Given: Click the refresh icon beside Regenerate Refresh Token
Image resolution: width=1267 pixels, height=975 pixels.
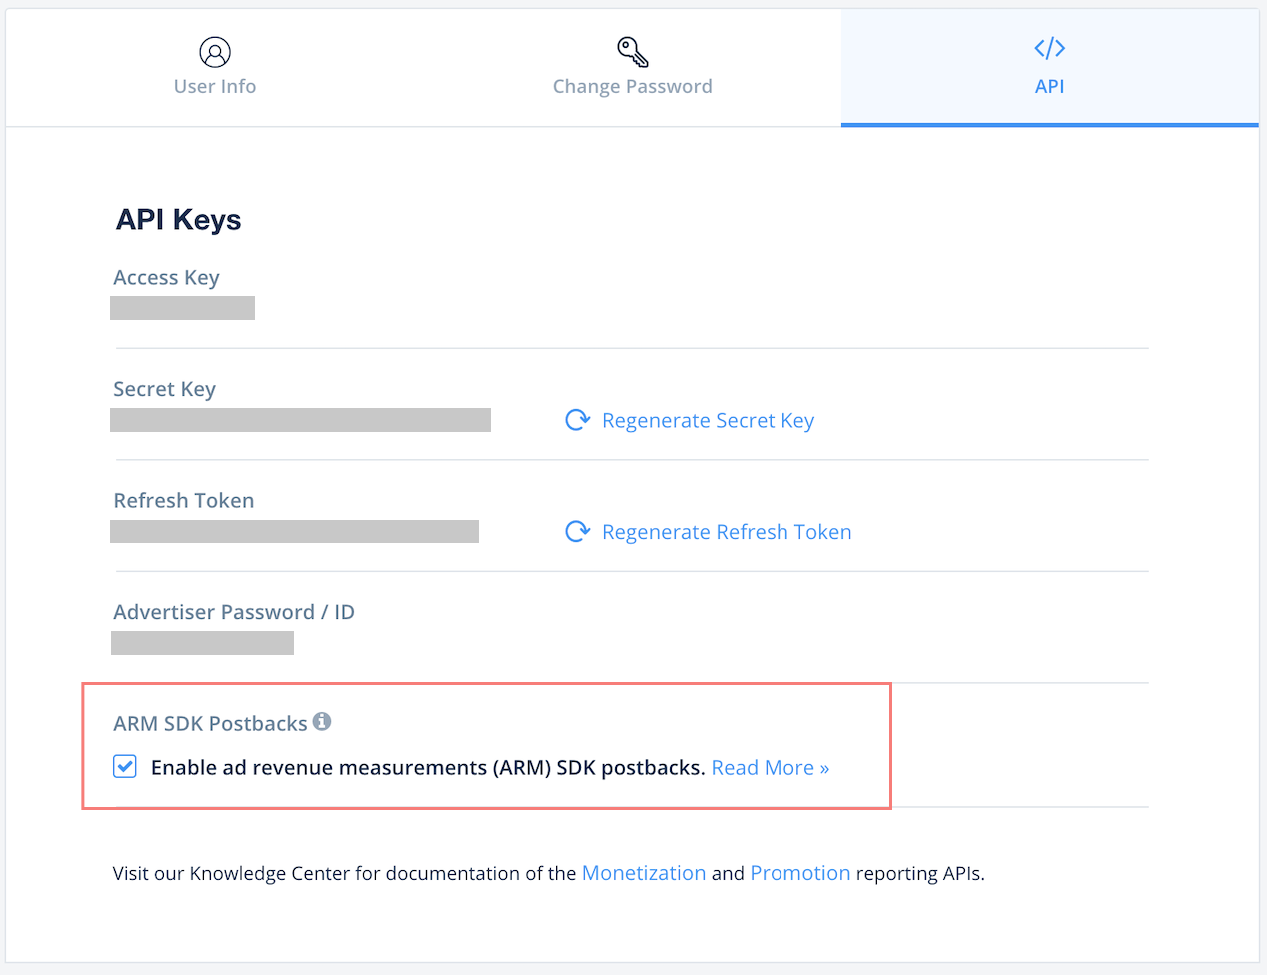Looking at the screenshot, I should (x=577, y=531).
